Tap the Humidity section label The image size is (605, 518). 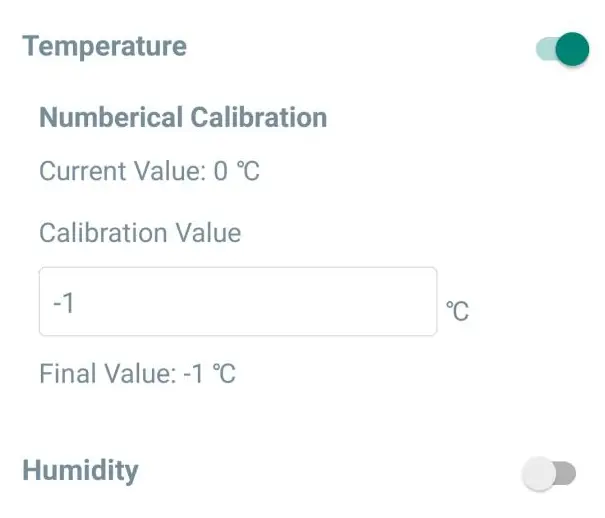[x=80, y=470]
